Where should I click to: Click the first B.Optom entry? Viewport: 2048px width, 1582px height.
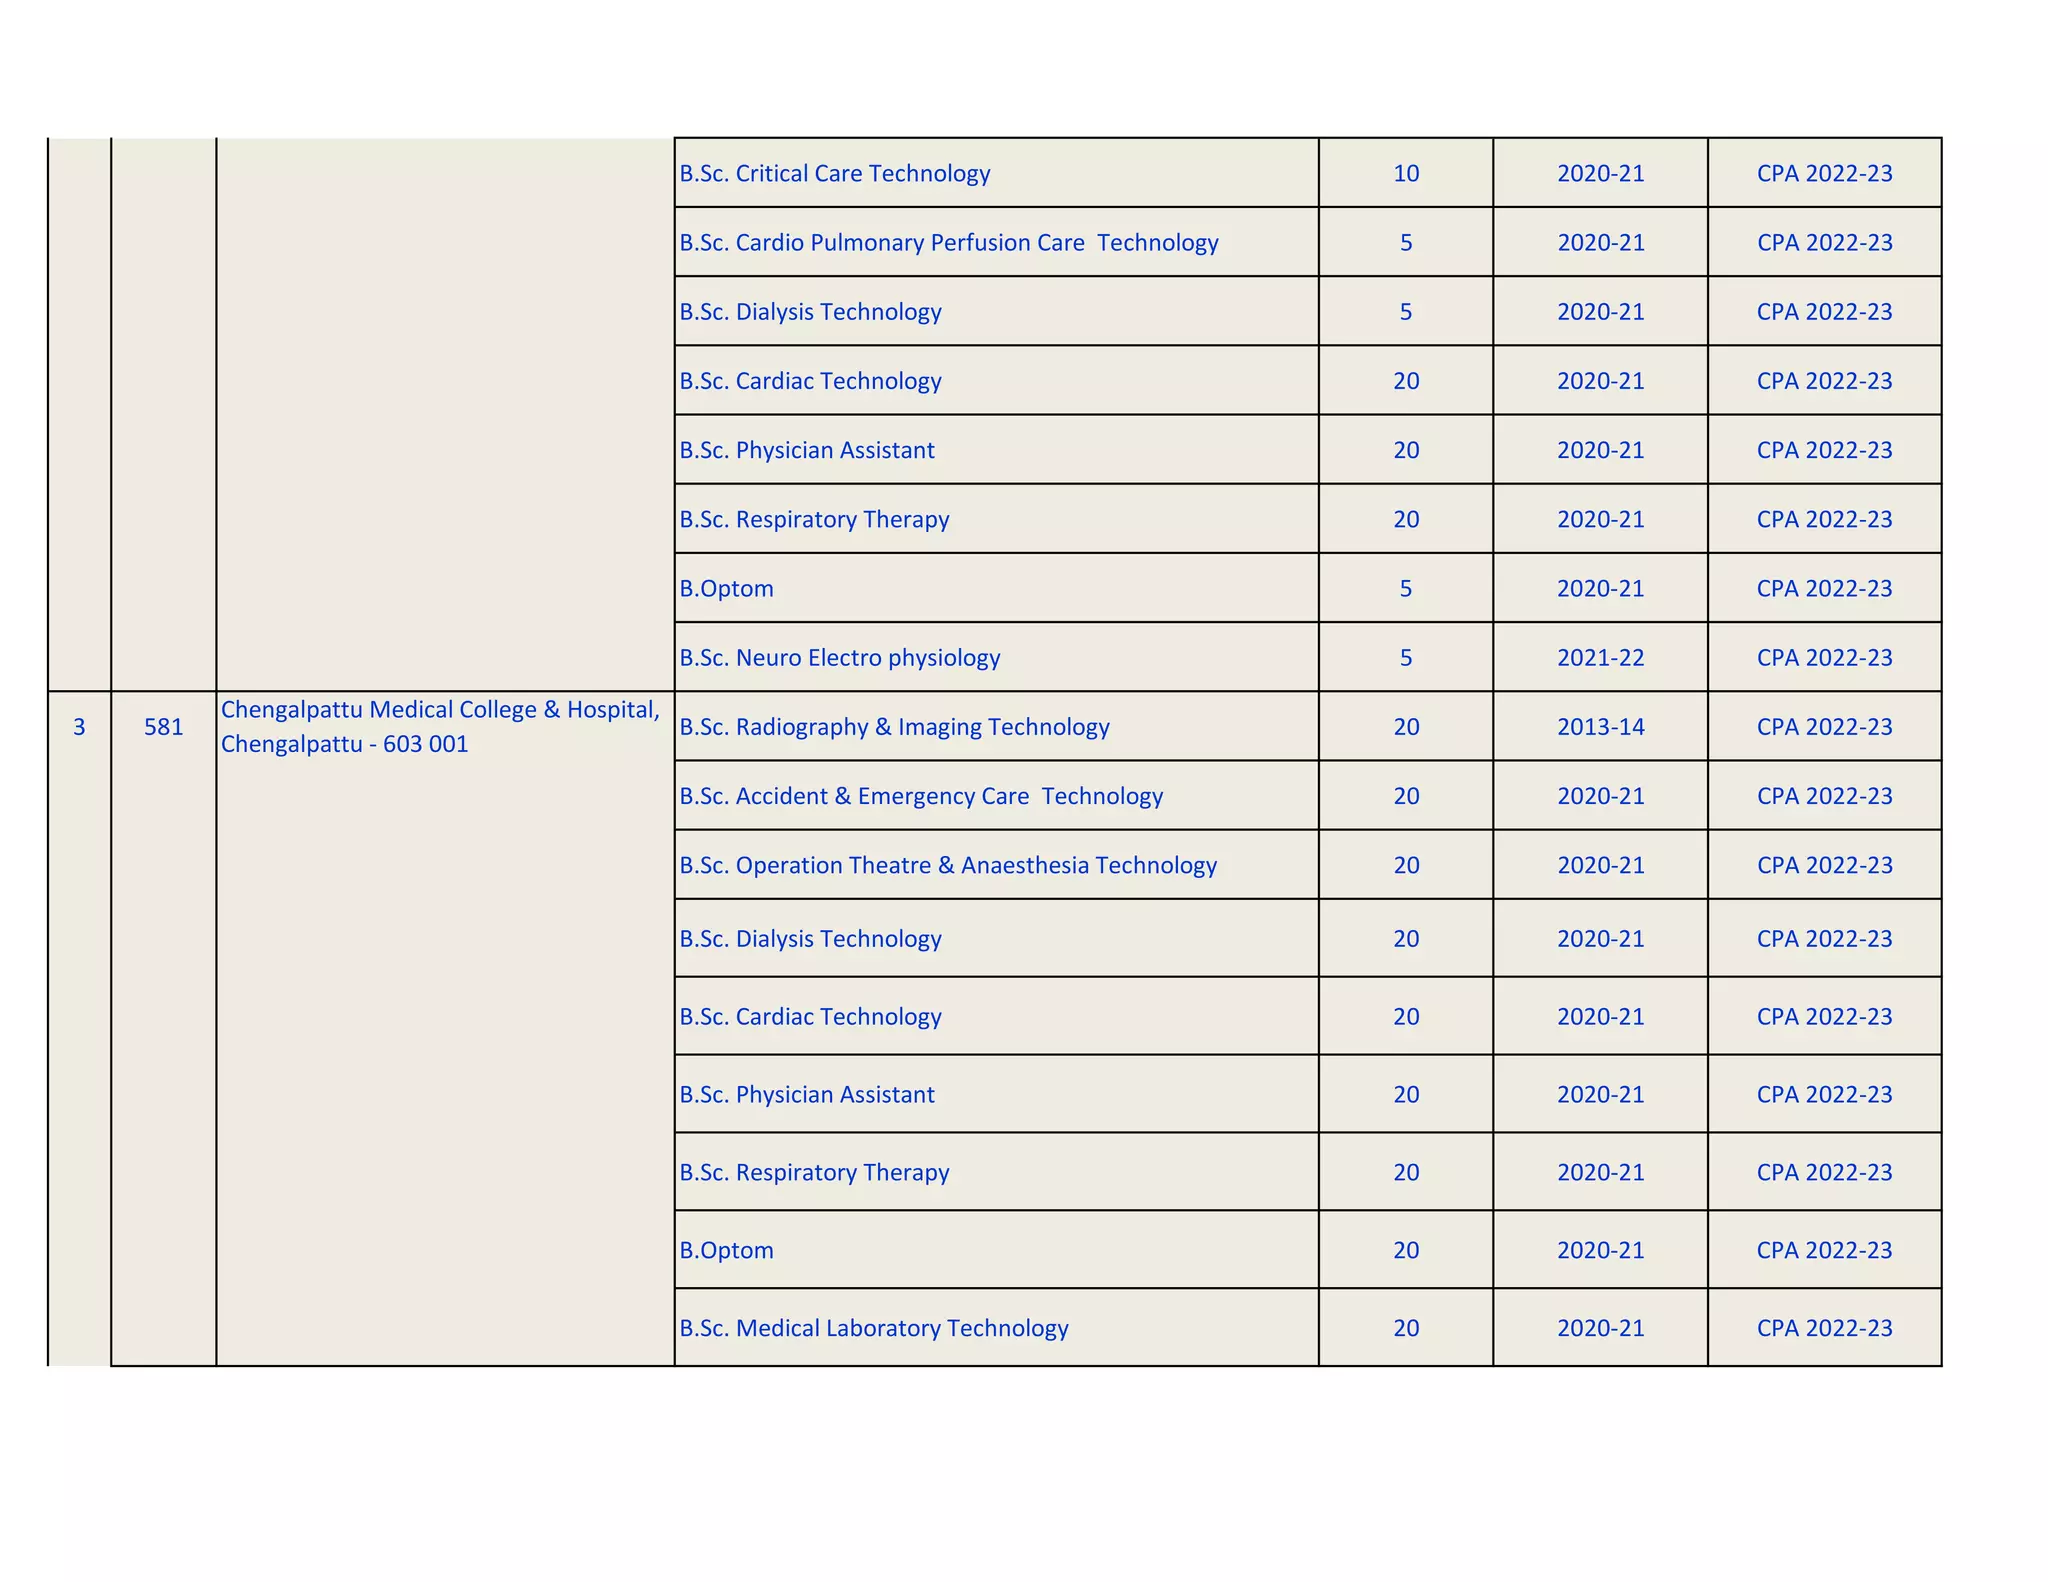pos(726,589)
